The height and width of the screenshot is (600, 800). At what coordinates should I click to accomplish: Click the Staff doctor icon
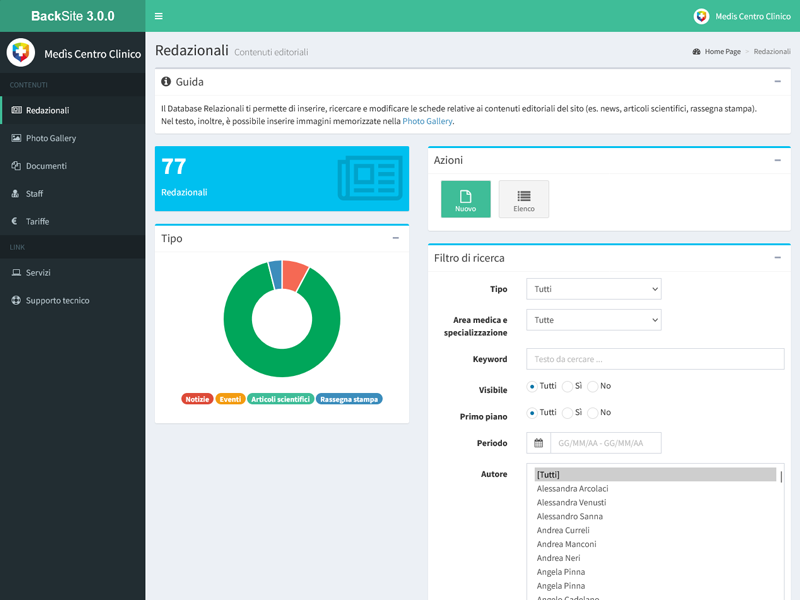pyautogui.click(x=15, y=193)
